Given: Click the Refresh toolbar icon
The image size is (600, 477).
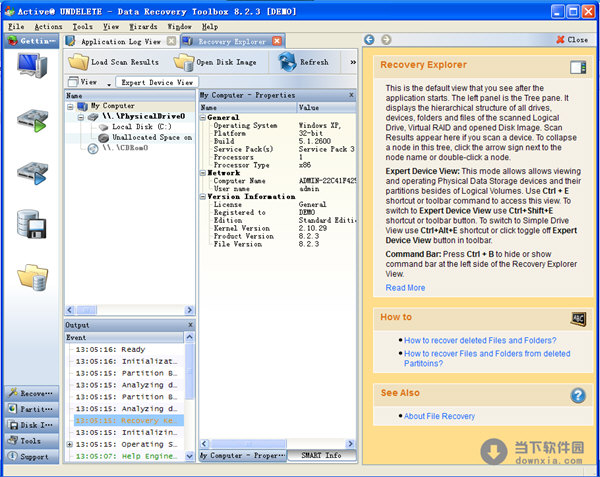Looking at the screenshot, I should 287,62.
